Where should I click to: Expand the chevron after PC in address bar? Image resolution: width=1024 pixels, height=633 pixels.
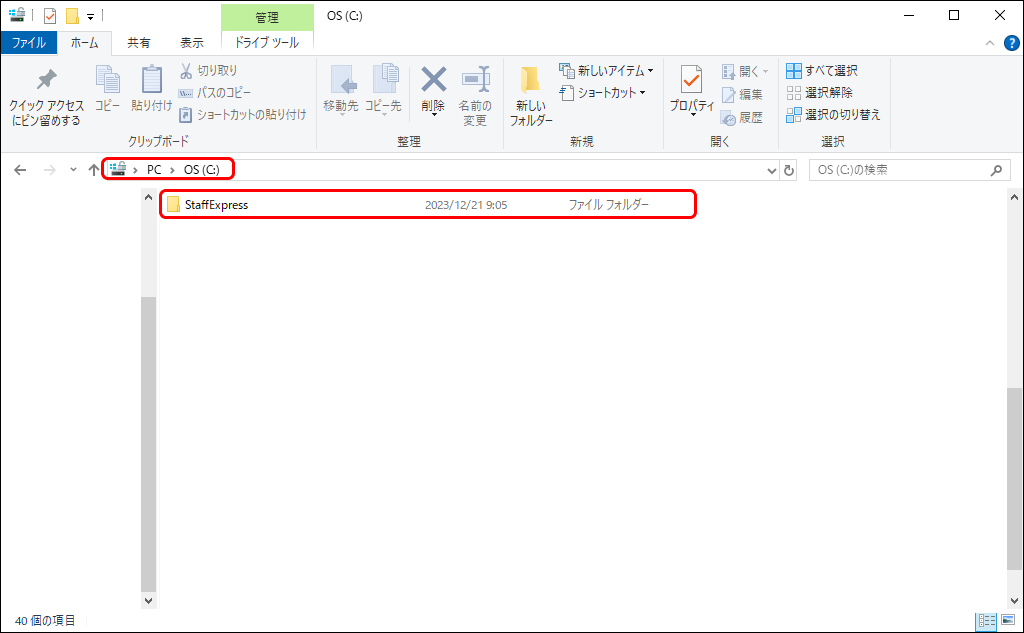[x=172, y=170]
